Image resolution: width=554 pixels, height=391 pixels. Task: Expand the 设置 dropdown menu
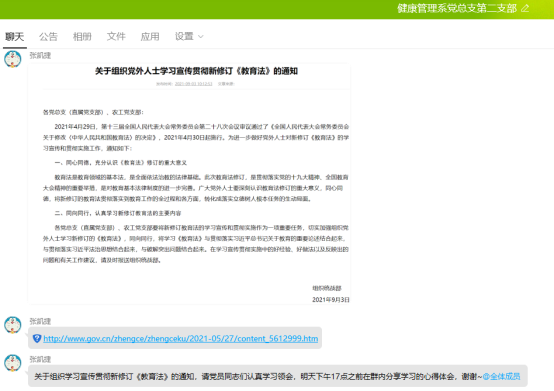[189, 36]
